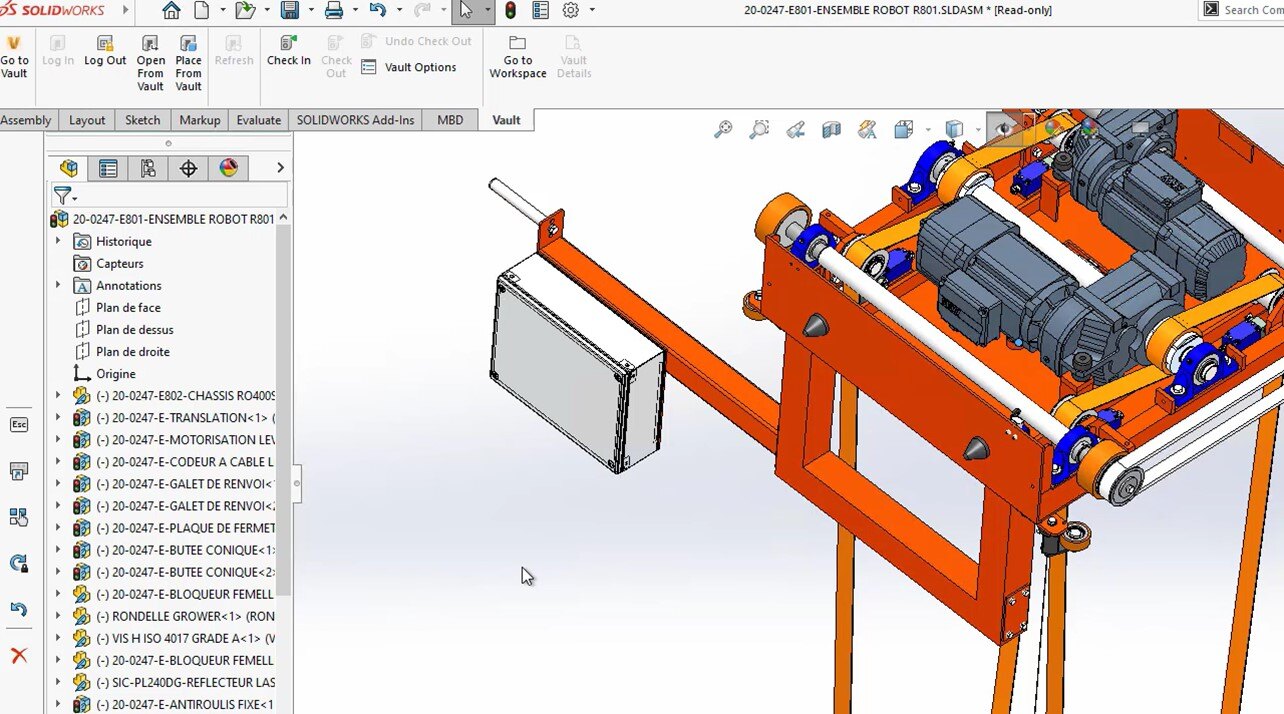The image size is (1284, 714).
Task: Open the Display Style dropdown arrow
Action: click(x=977, y=130)
